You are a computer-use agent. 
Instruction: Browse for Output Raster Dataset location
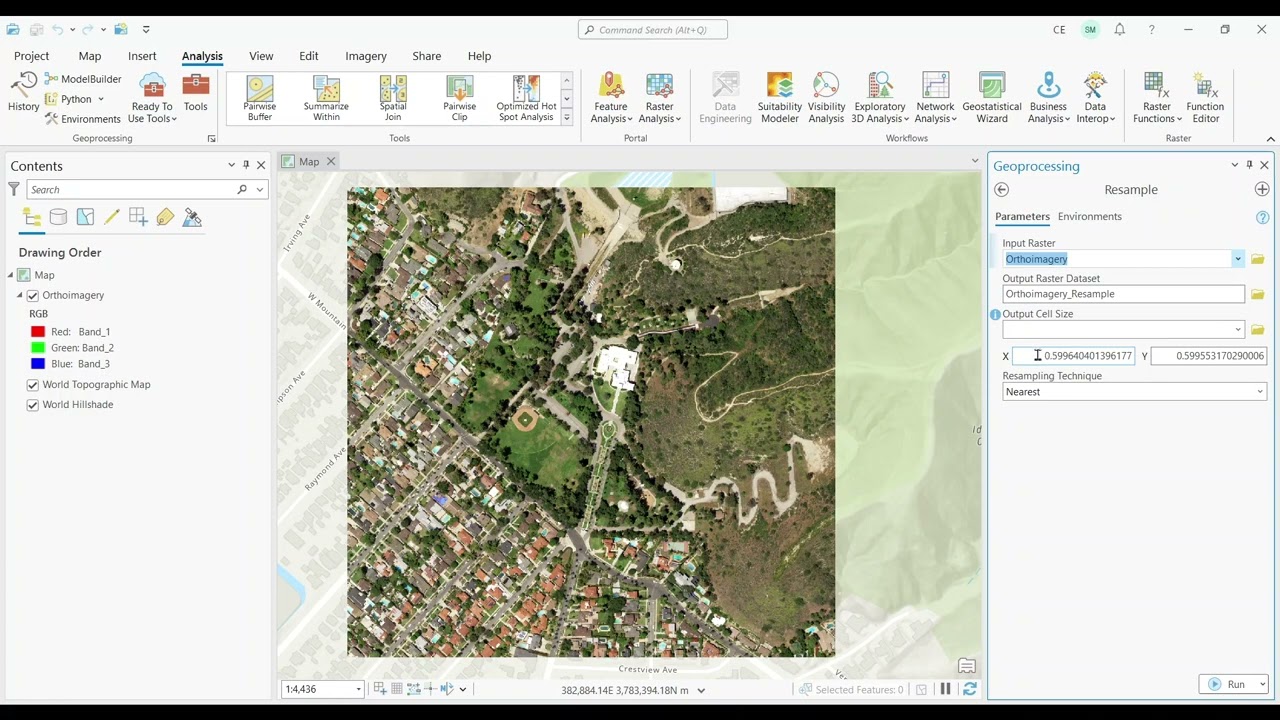click(1258, 294)
